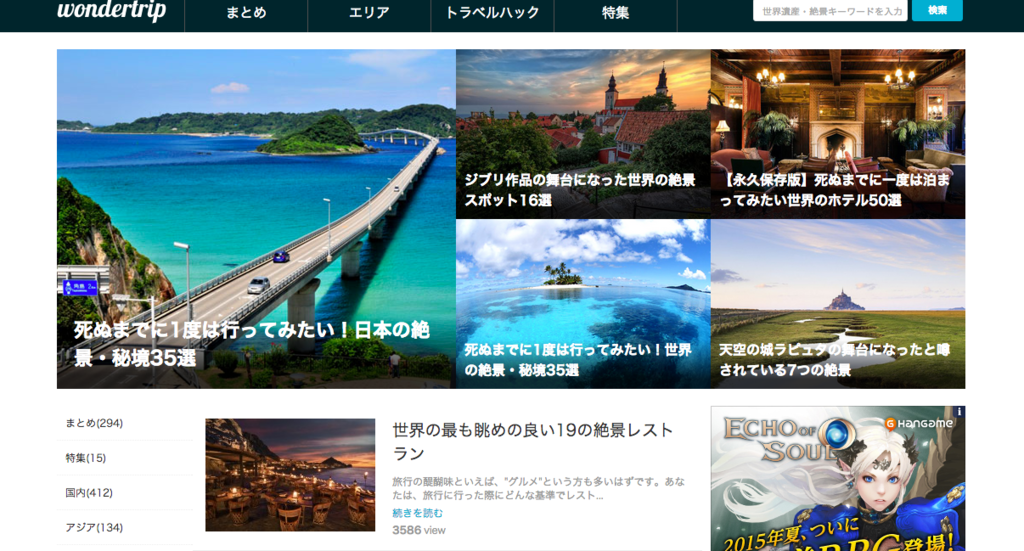Viewport: 1024px width, 551px height.
Task: Focus the keyword search input field
Action: pos(830,10)
